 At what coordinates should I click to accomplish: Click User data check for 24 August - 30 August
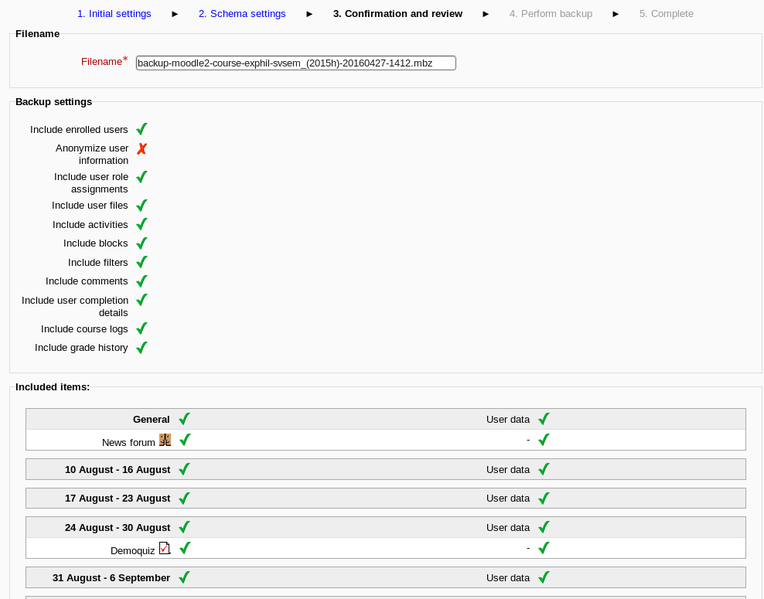(544, 527)
